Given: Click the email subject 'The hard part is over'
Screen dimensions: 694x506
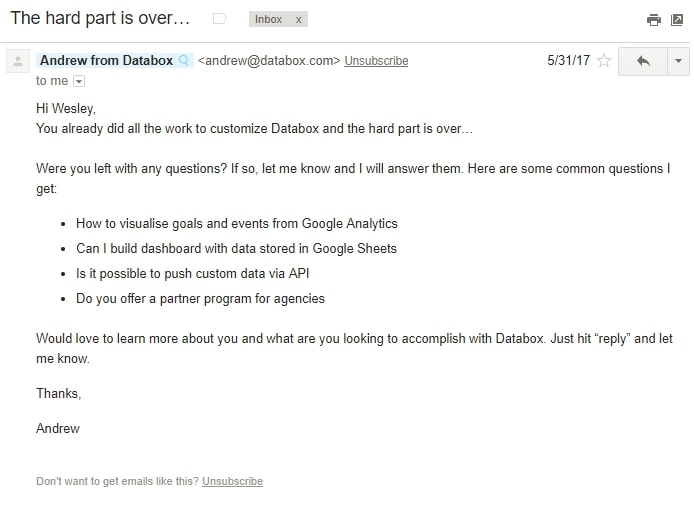Looking at the screenshot, I should (x=99, y=19).
